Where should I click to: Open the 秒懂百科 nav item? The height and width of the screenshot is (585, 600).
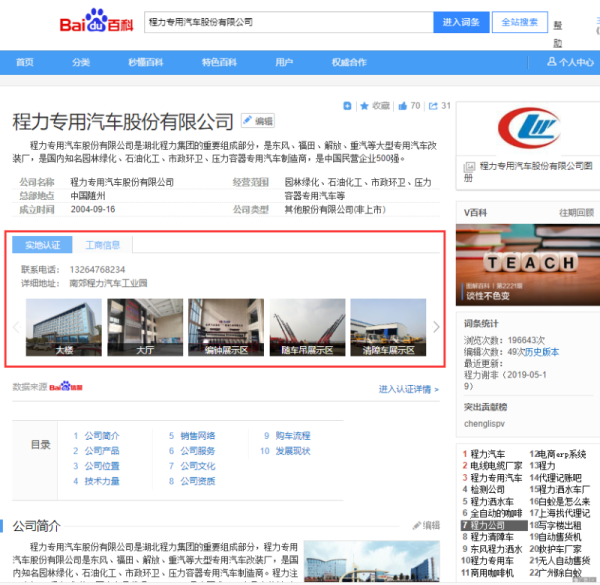[x=146, y=62]
